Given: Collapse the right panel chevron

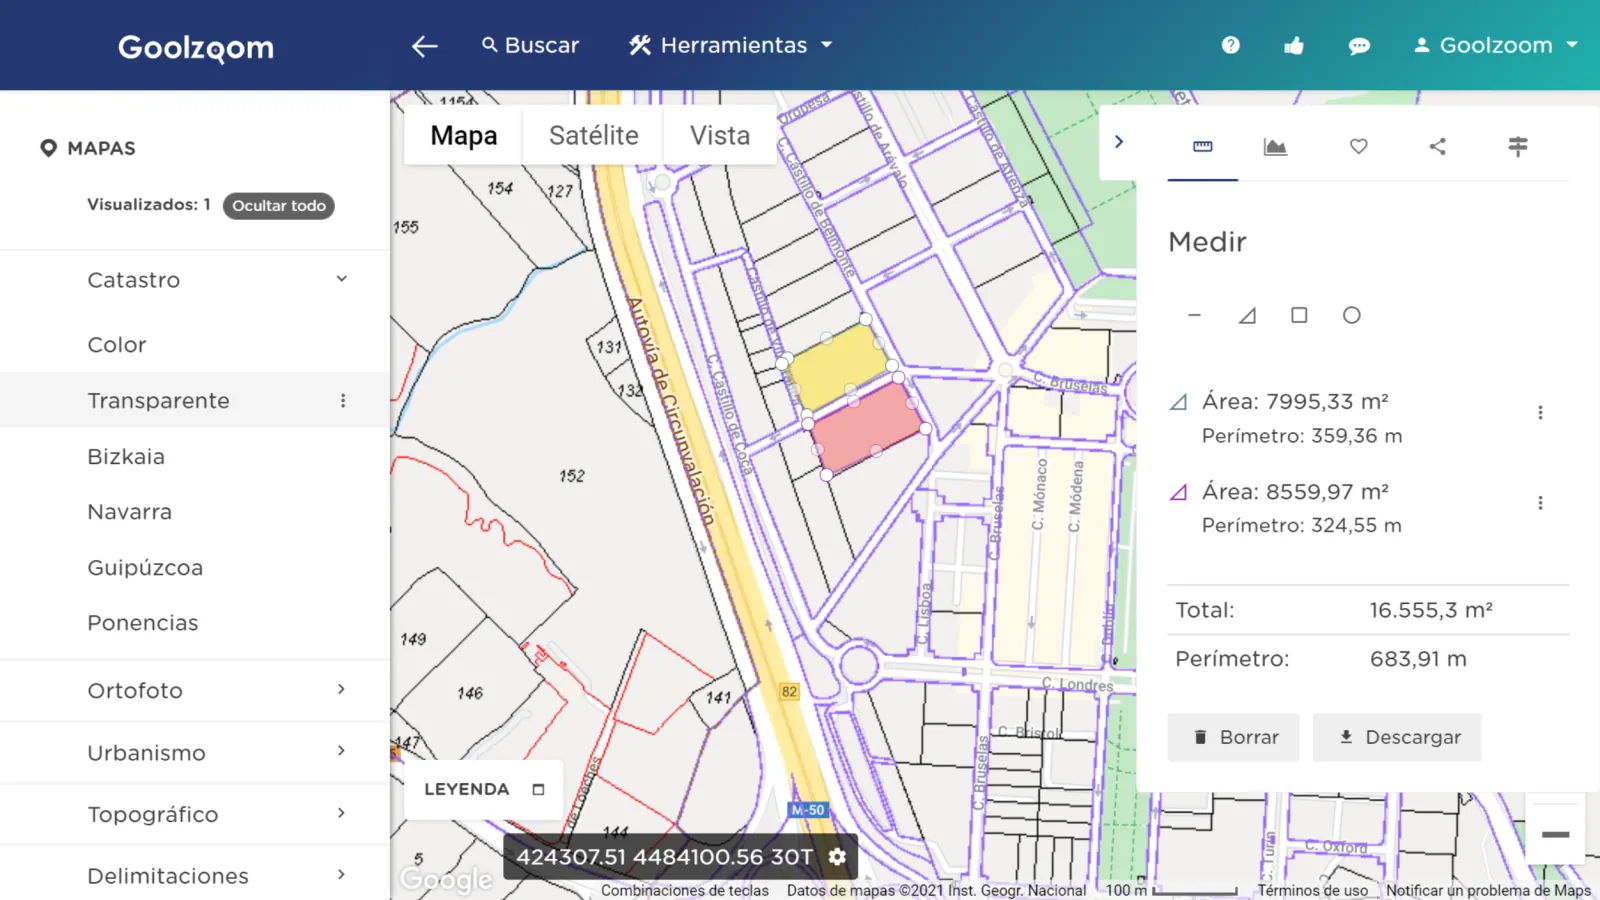Looking at the screenshot, I should tap(1119, 142).
